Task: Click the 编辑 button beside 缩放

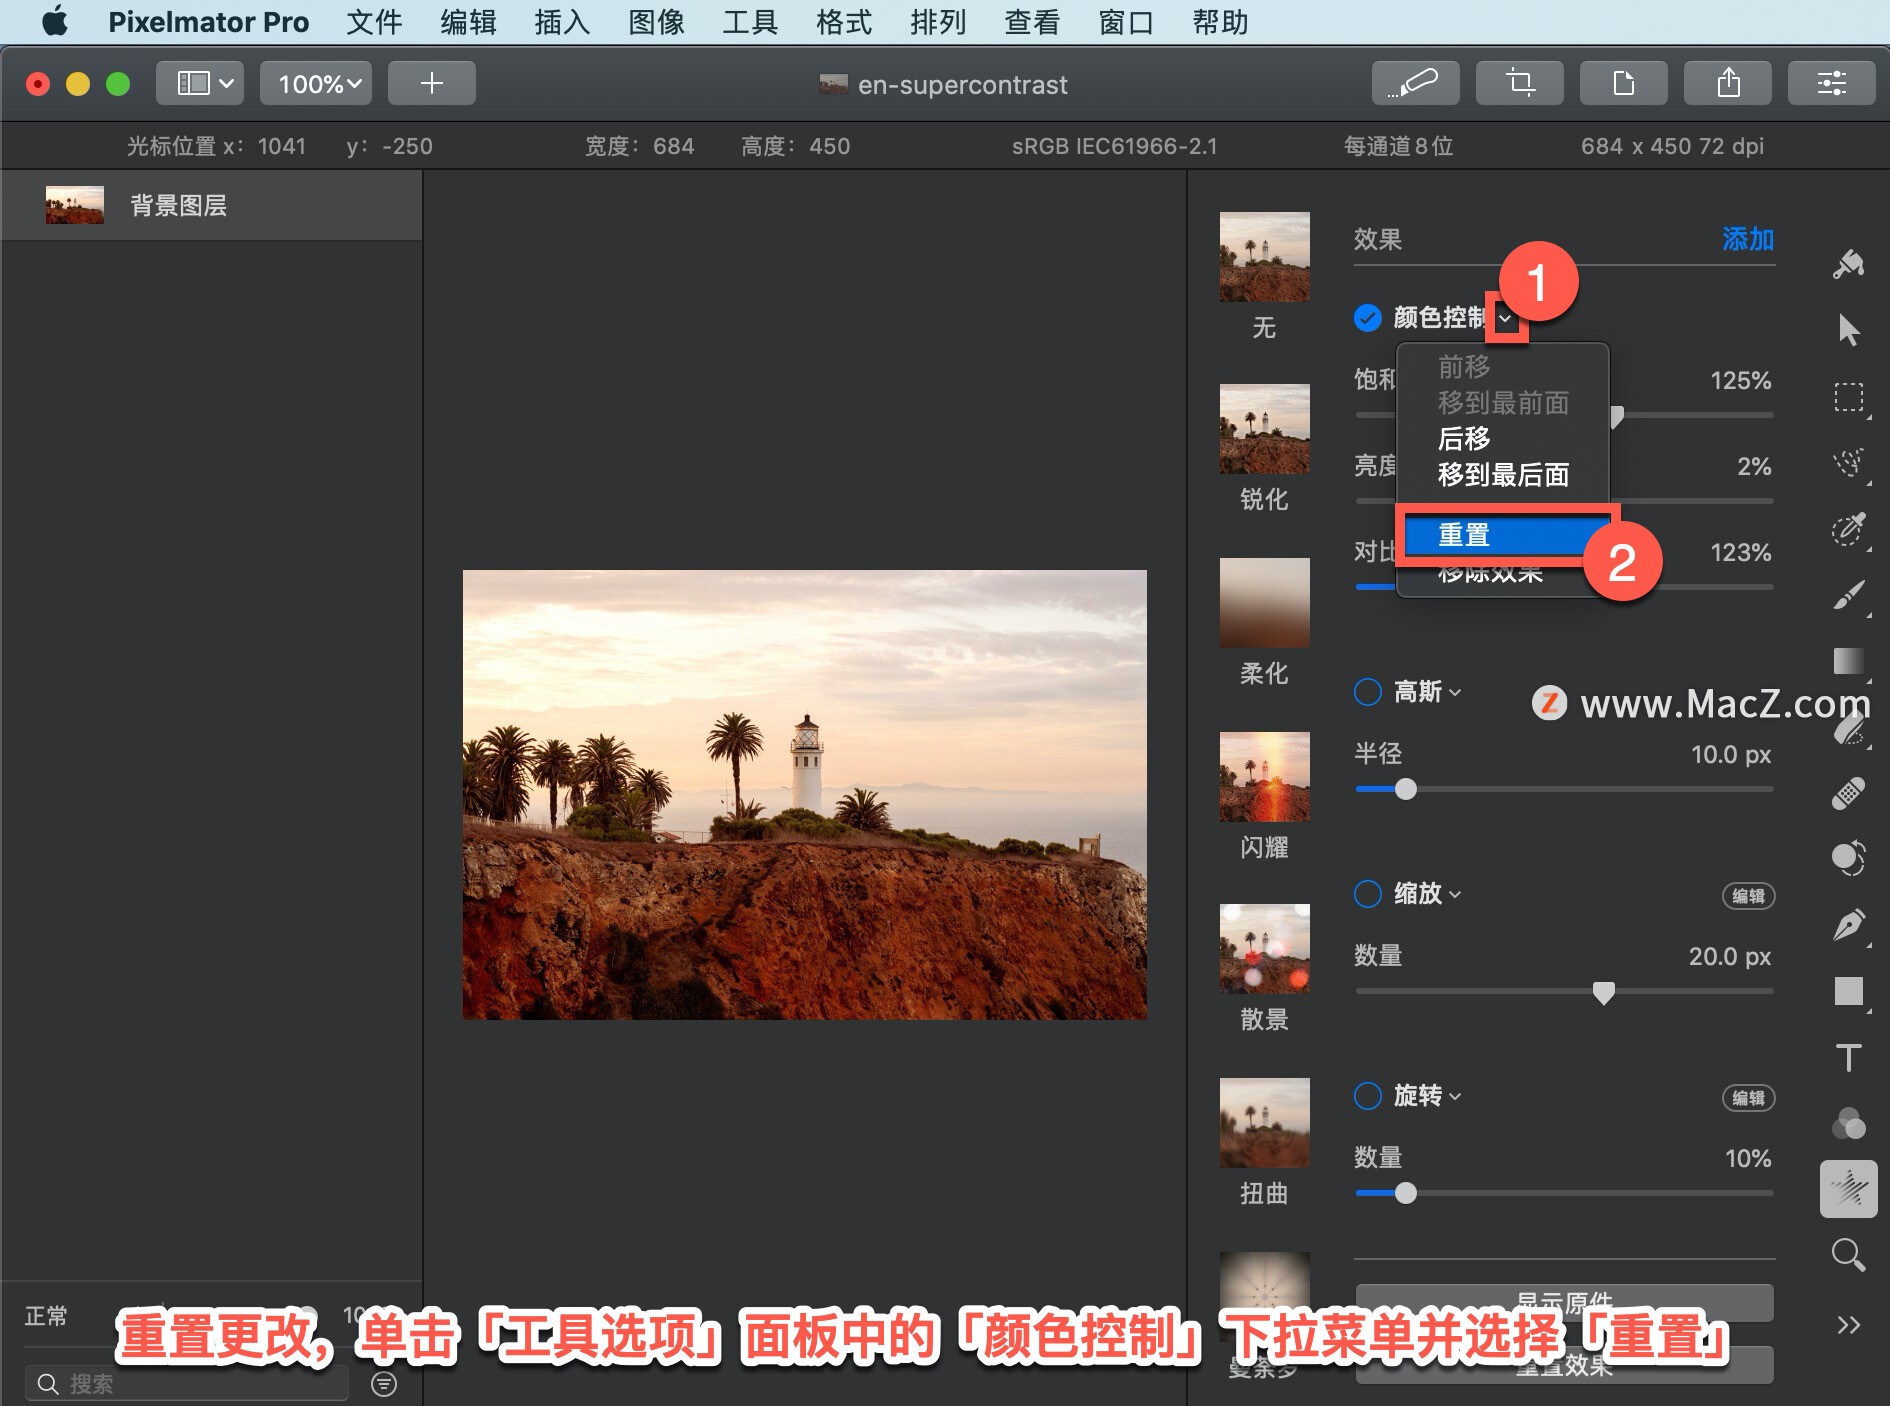Action: pos(1748,896)
